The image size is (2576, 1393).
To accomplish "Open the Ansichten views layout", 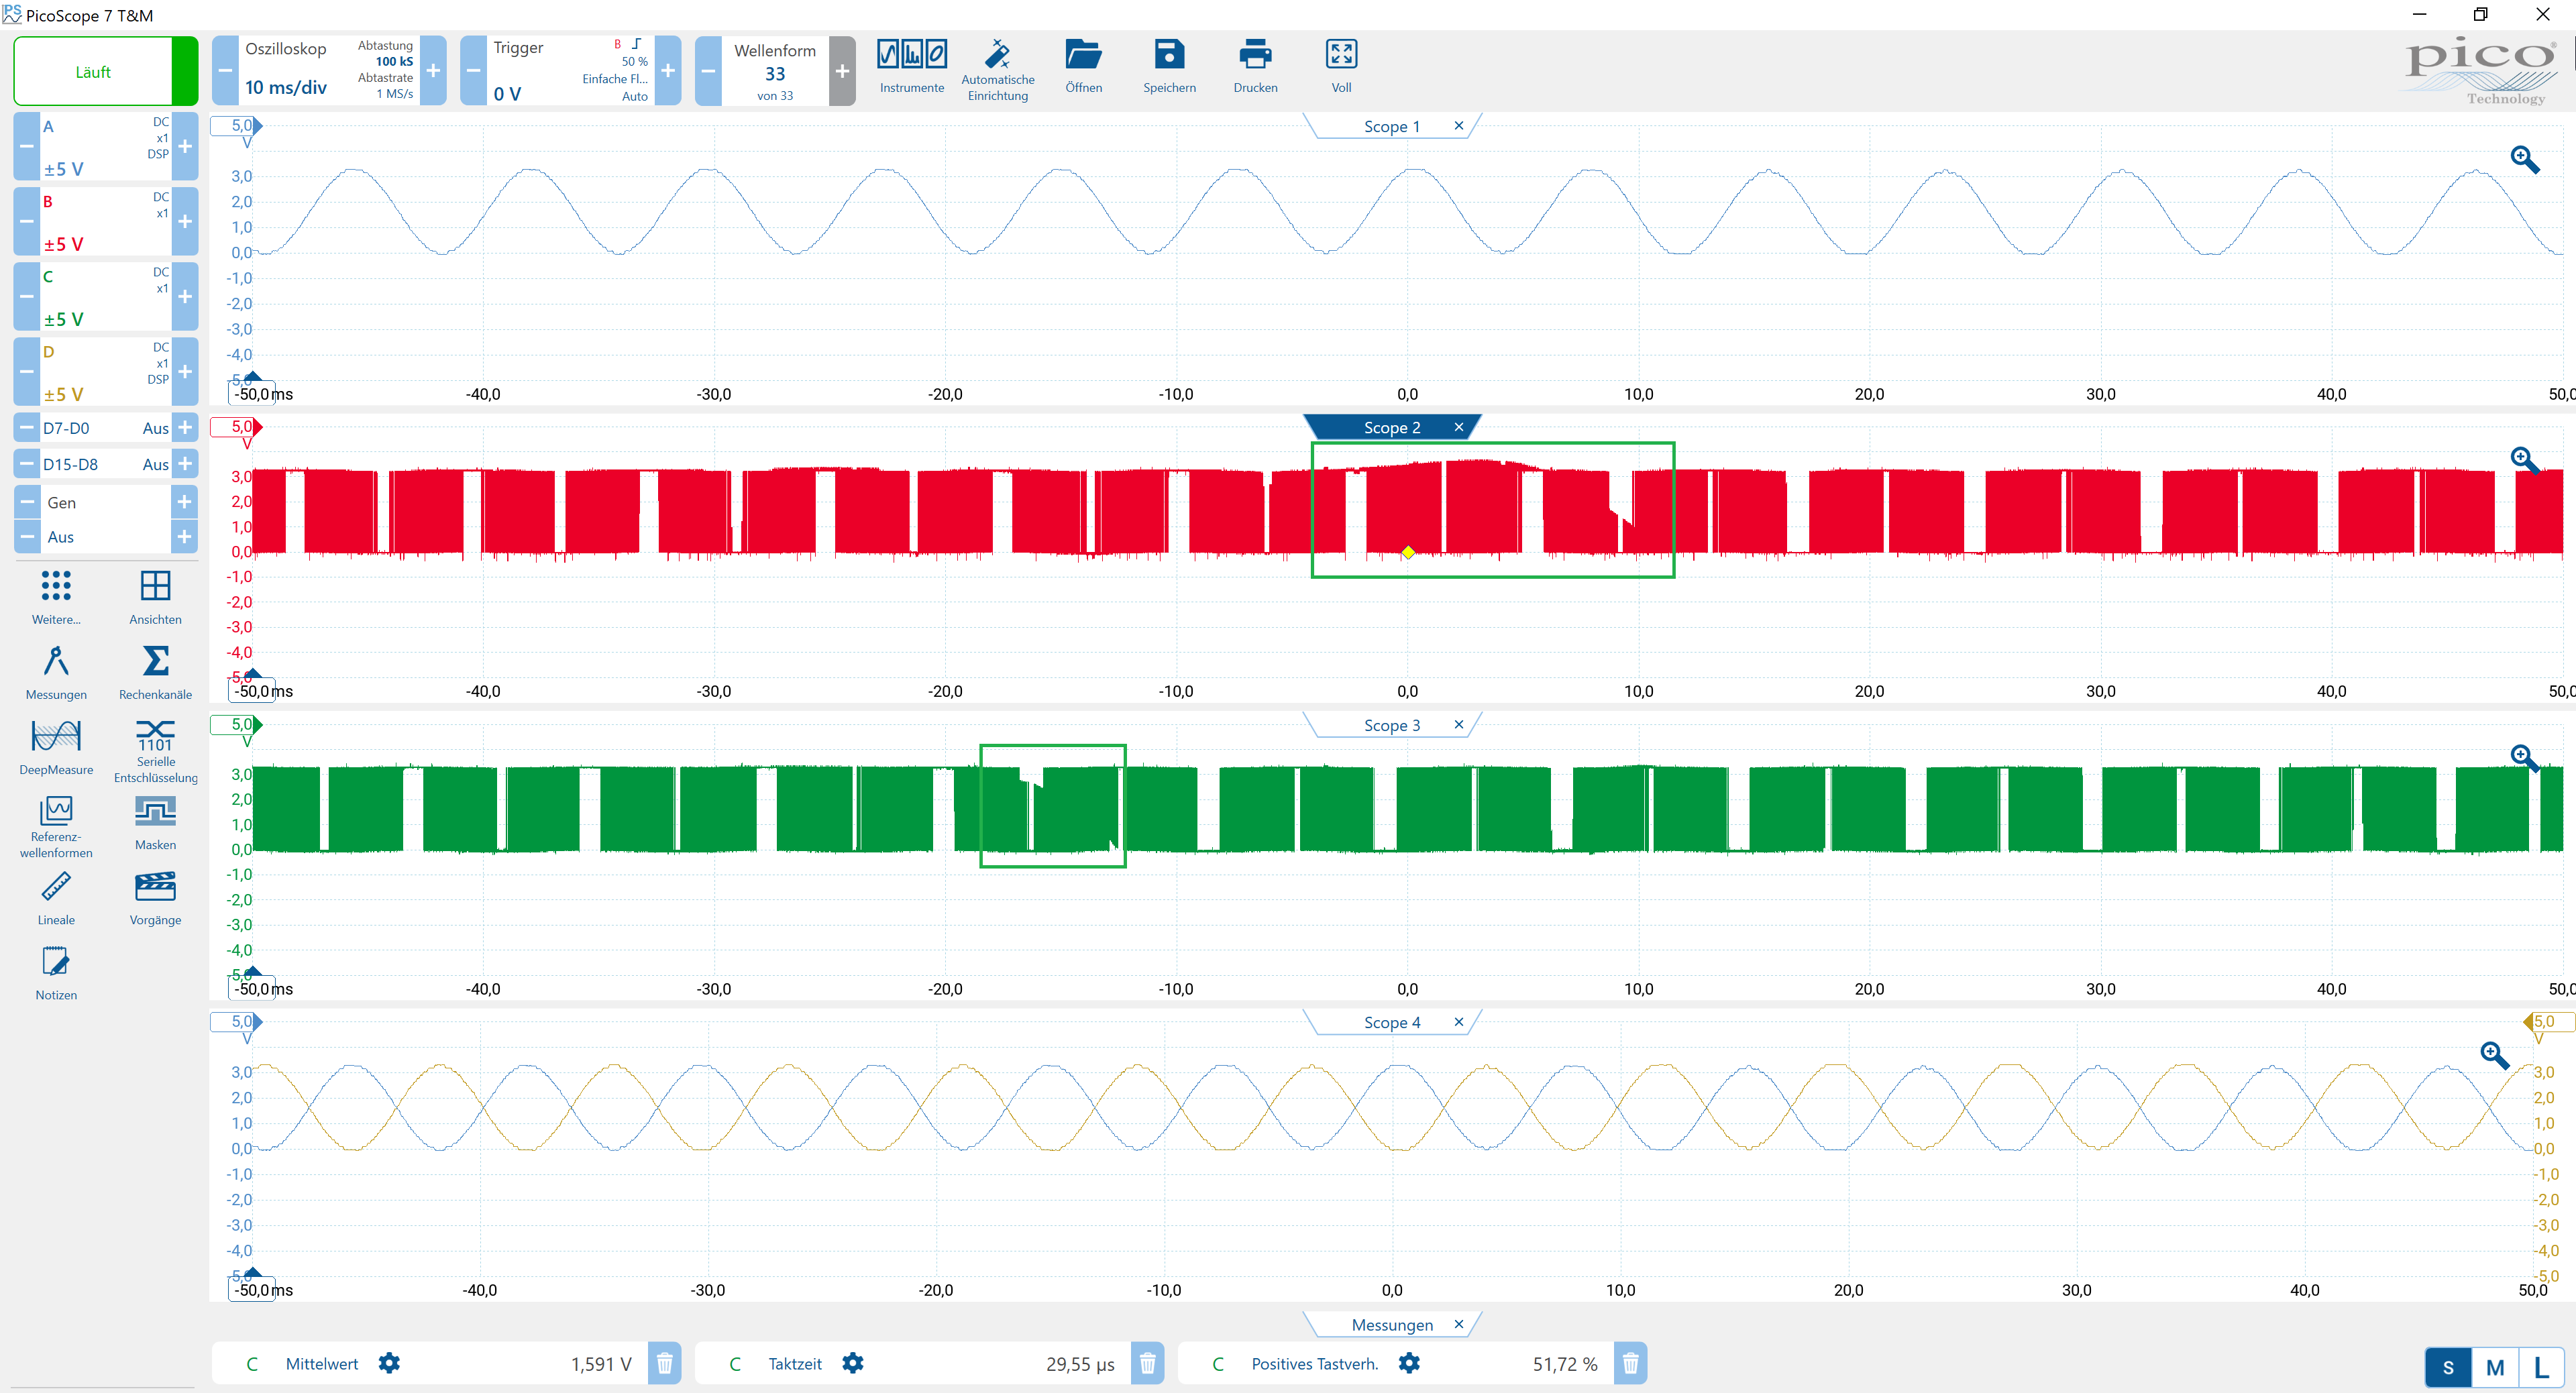I will [x=155, y=598].
